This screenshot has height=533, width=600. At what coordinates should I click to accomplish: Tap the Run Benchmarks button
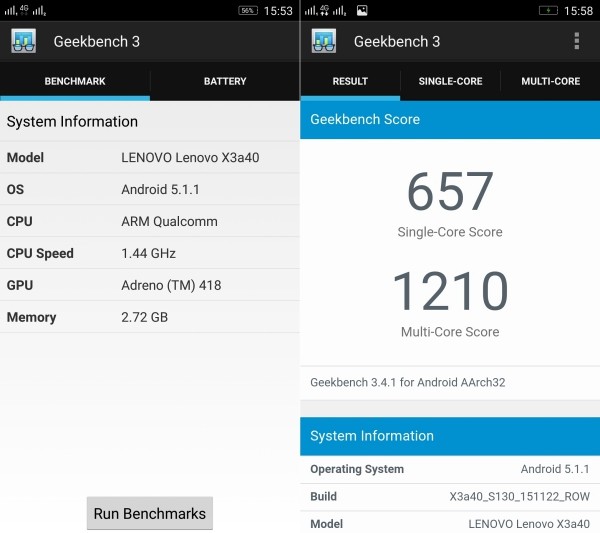[150, 513]
